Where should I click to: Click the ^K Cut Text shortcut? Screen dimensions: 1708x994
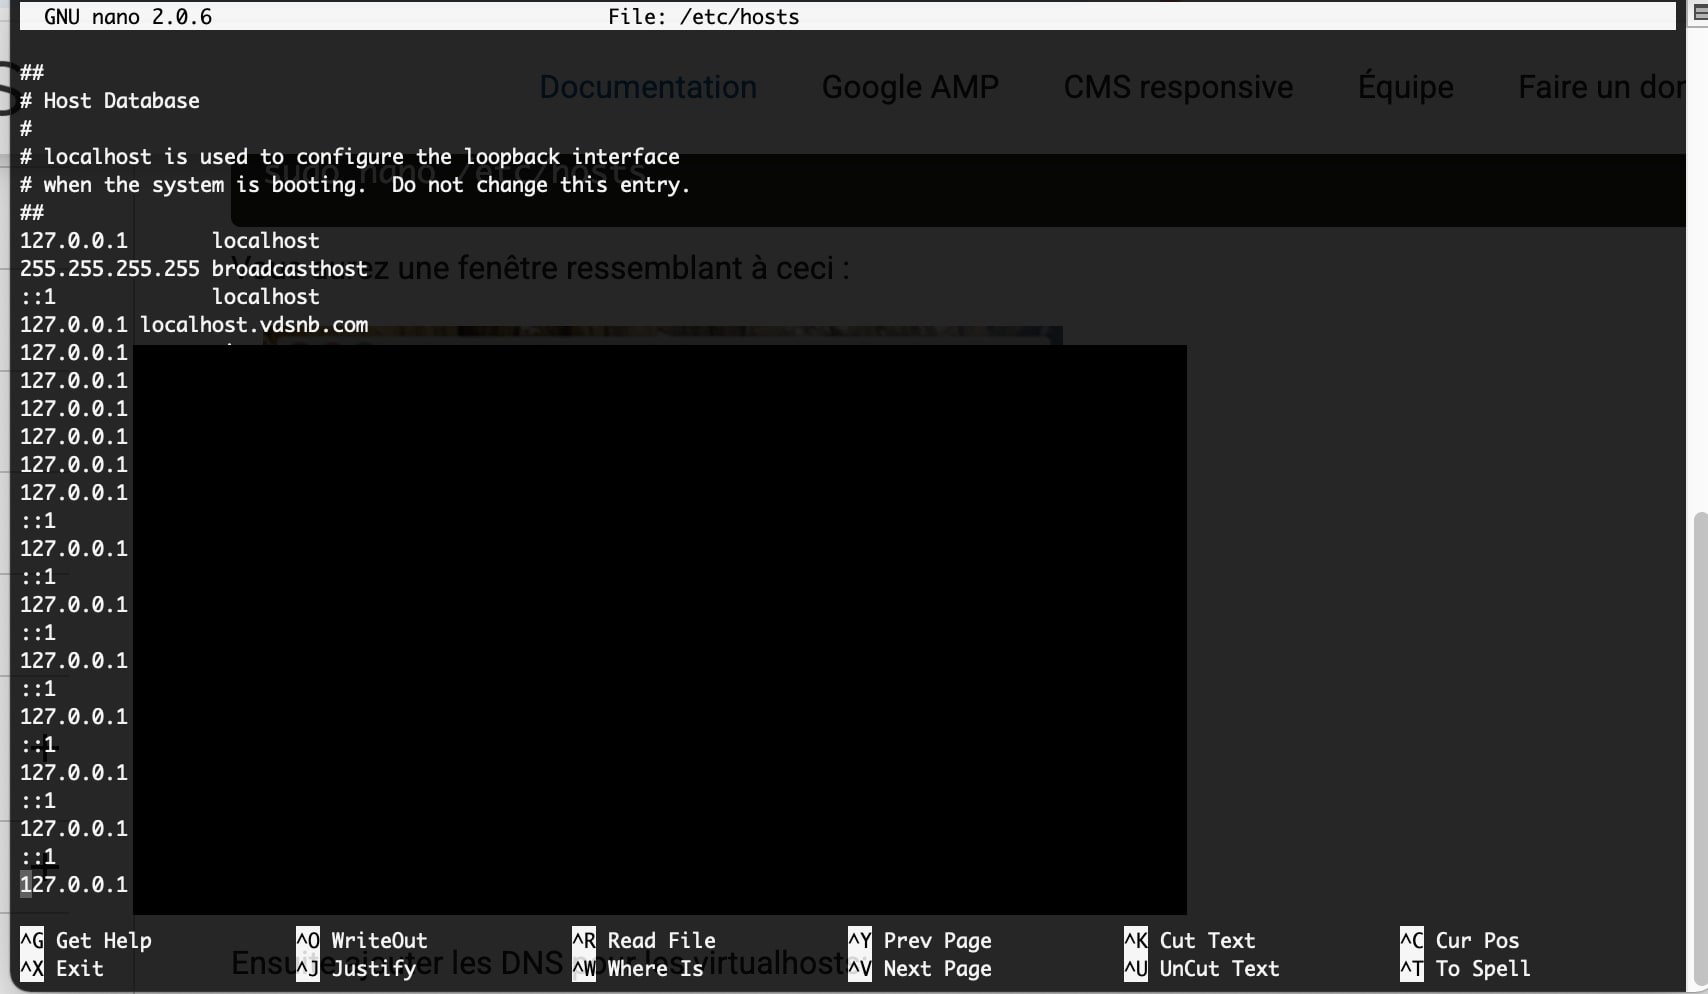(1190, 940)
